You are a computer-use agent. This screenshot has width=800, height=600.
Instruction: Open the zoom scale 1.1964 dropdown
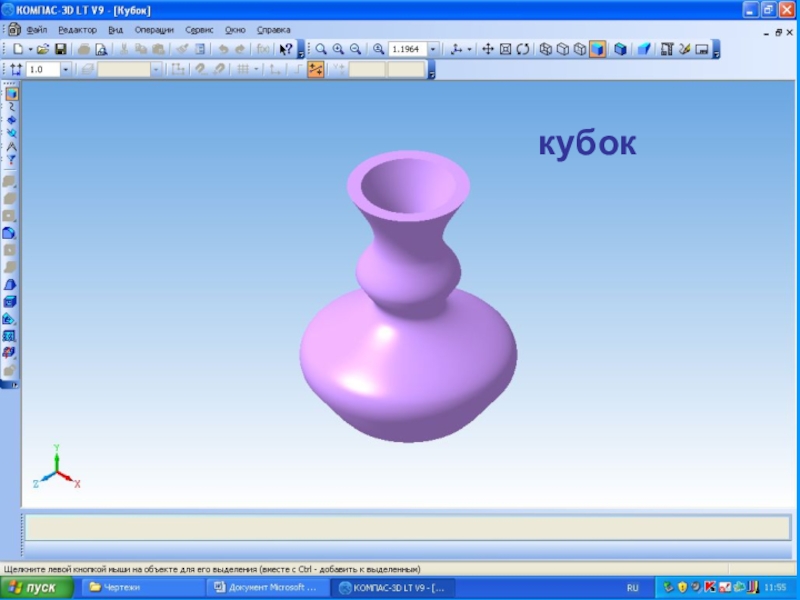point(433,49)
